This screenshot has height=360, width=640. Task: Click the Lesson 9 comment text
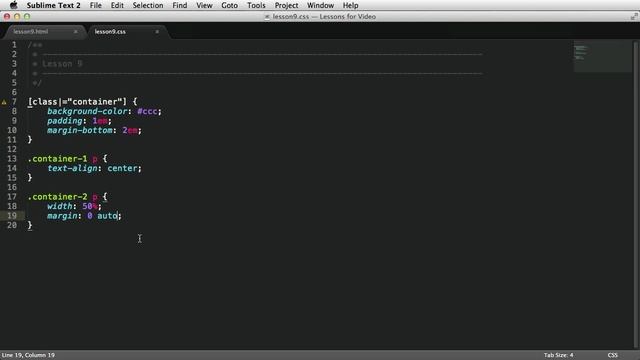click(x=62, y=64)
